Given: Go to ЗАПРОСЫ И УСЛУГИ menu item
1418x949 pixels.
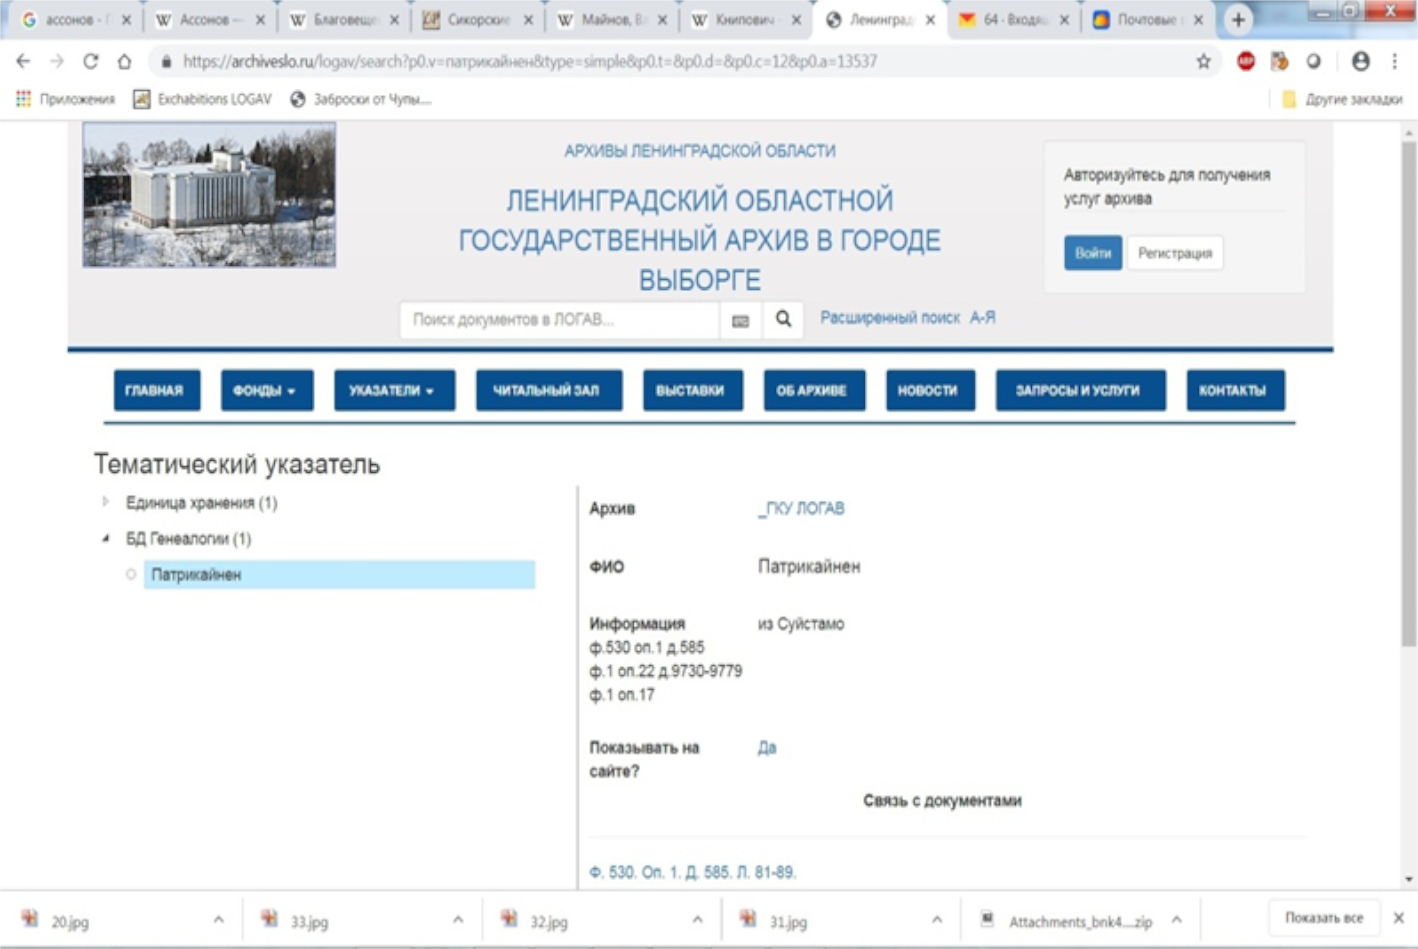Looking at the screenshot, I should 1079,390.
